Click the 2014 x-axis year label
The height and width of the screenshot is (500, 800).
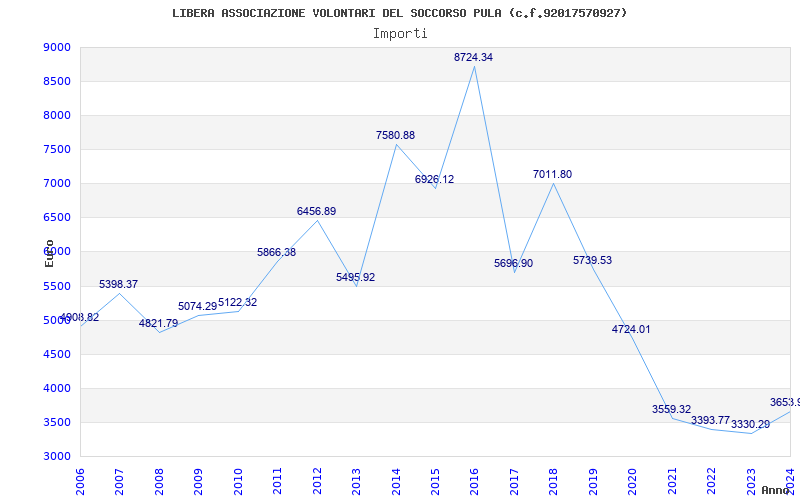point(396,482)
